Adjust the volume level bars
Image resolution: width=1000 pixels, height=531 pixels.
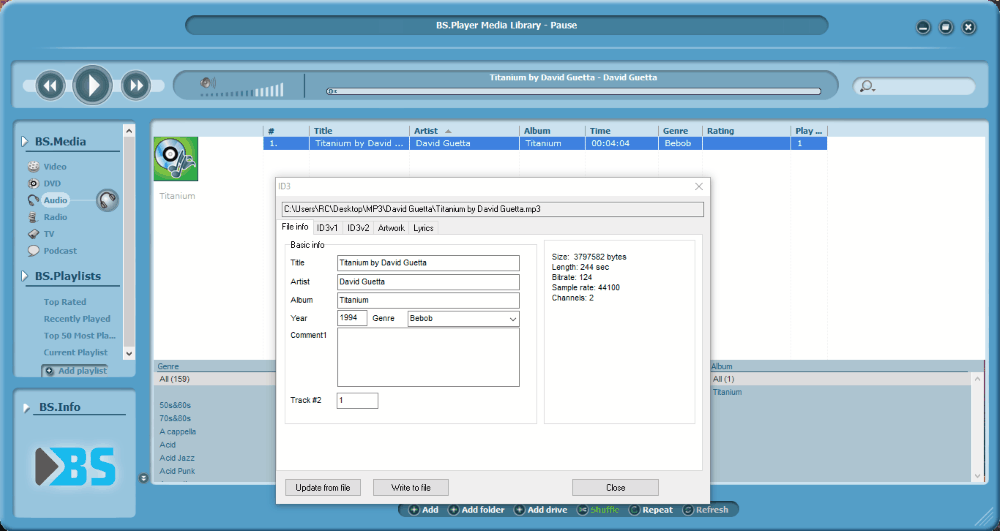coord(242,91)
